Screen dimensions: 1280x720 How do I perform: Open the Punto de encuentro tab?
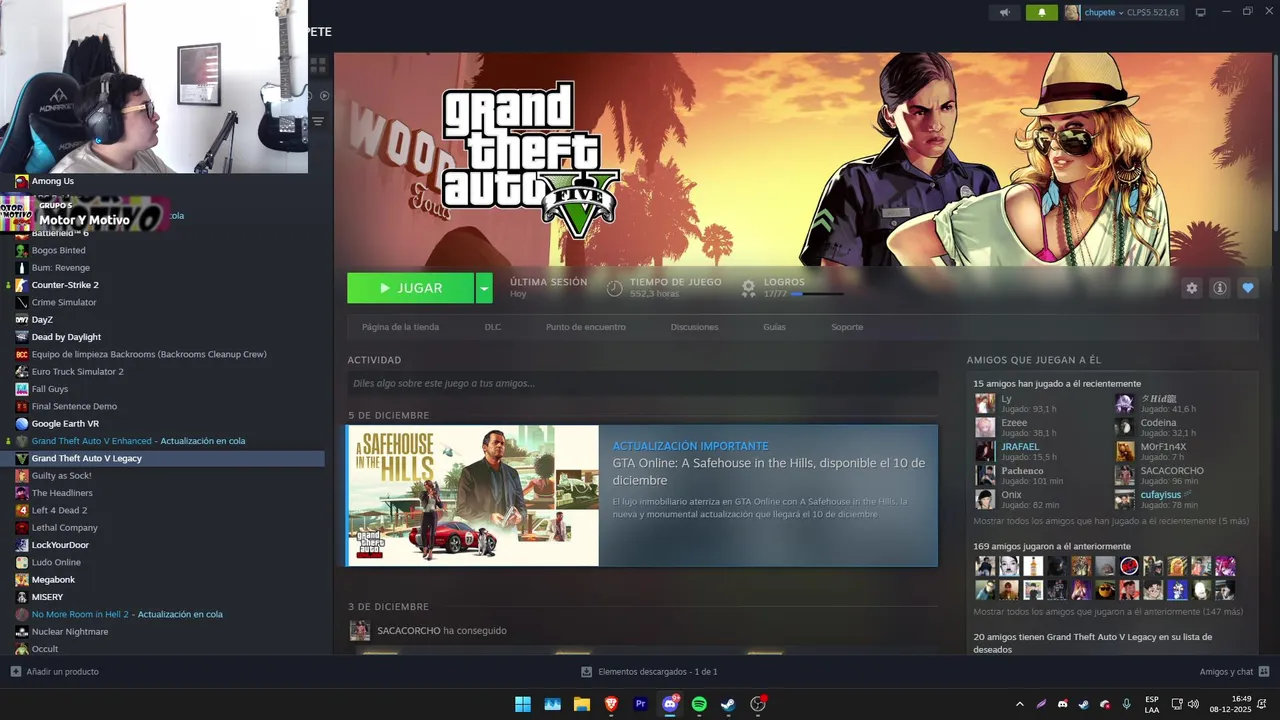586,327
